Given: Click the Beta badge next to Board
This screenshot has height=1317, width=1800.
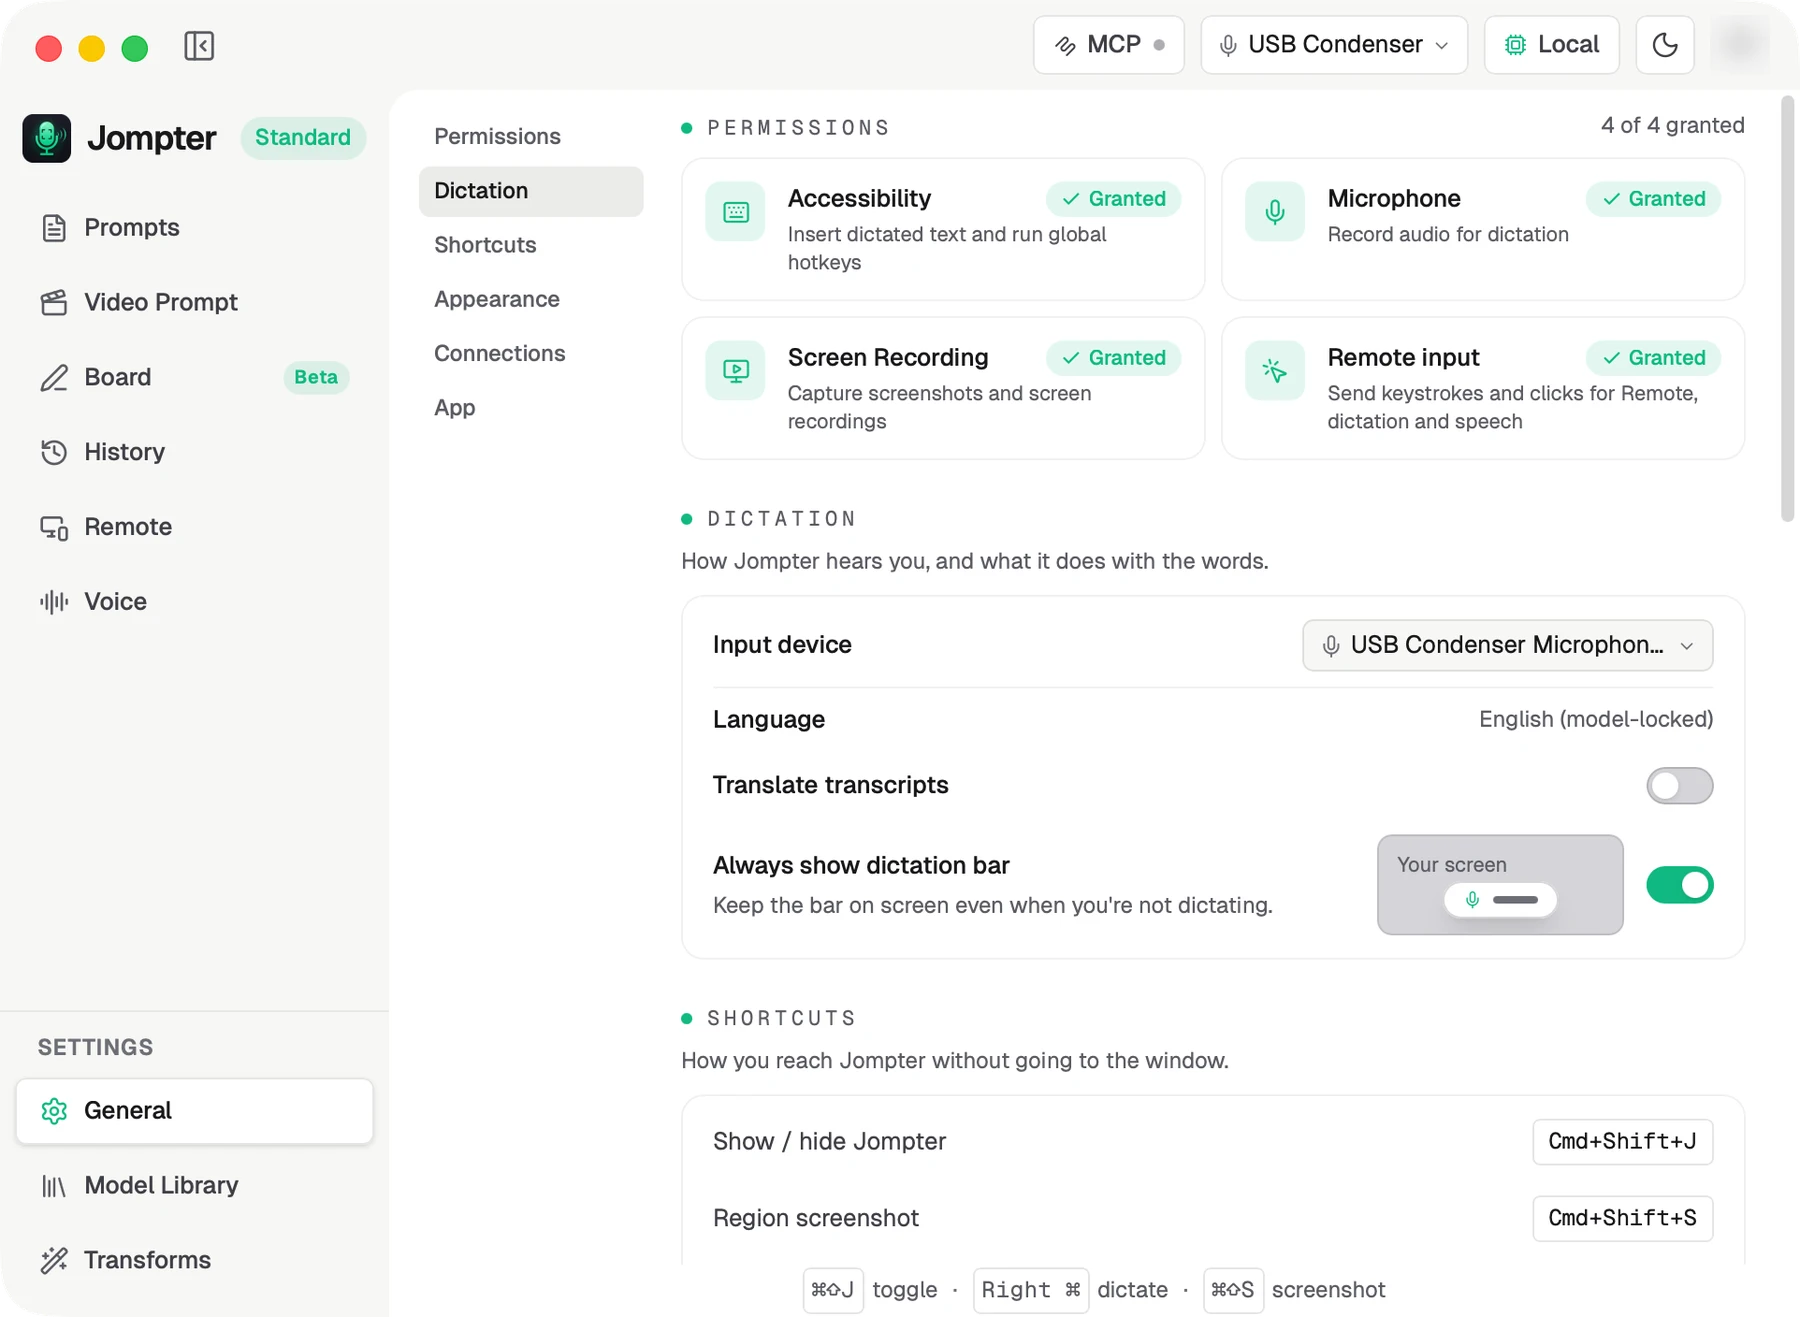Looking at the screenshot, I should coord(316,378).
